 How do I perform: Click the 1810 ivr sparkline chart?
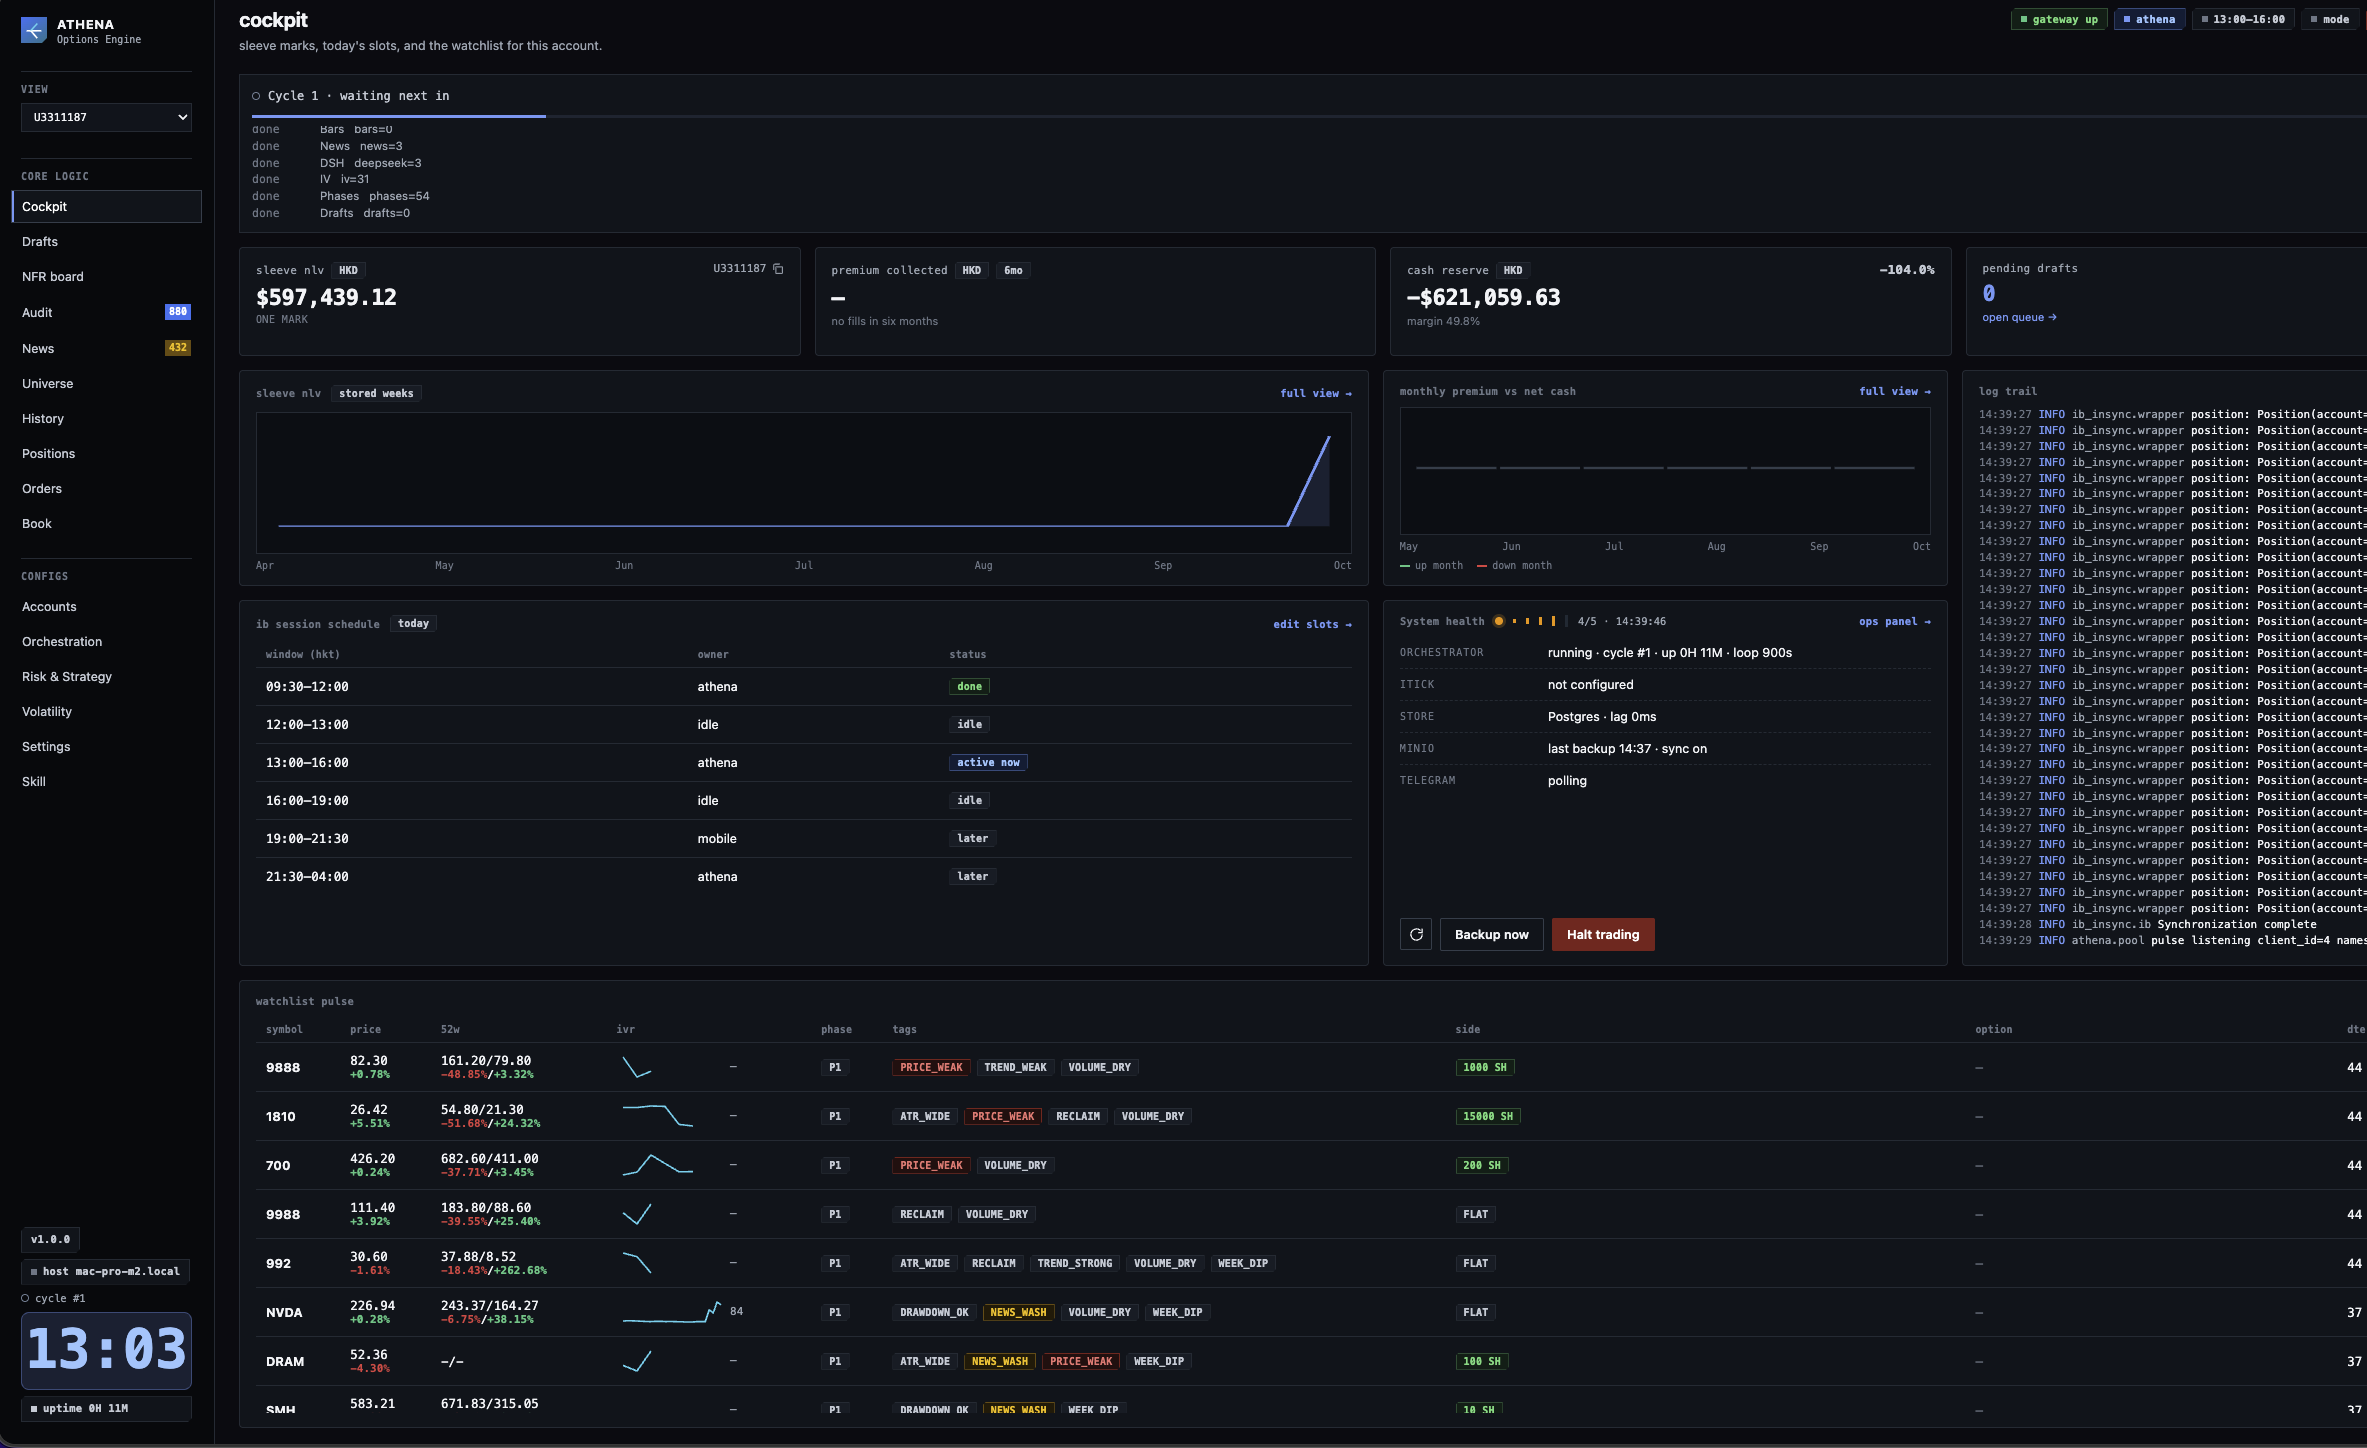pos(658,1116)
